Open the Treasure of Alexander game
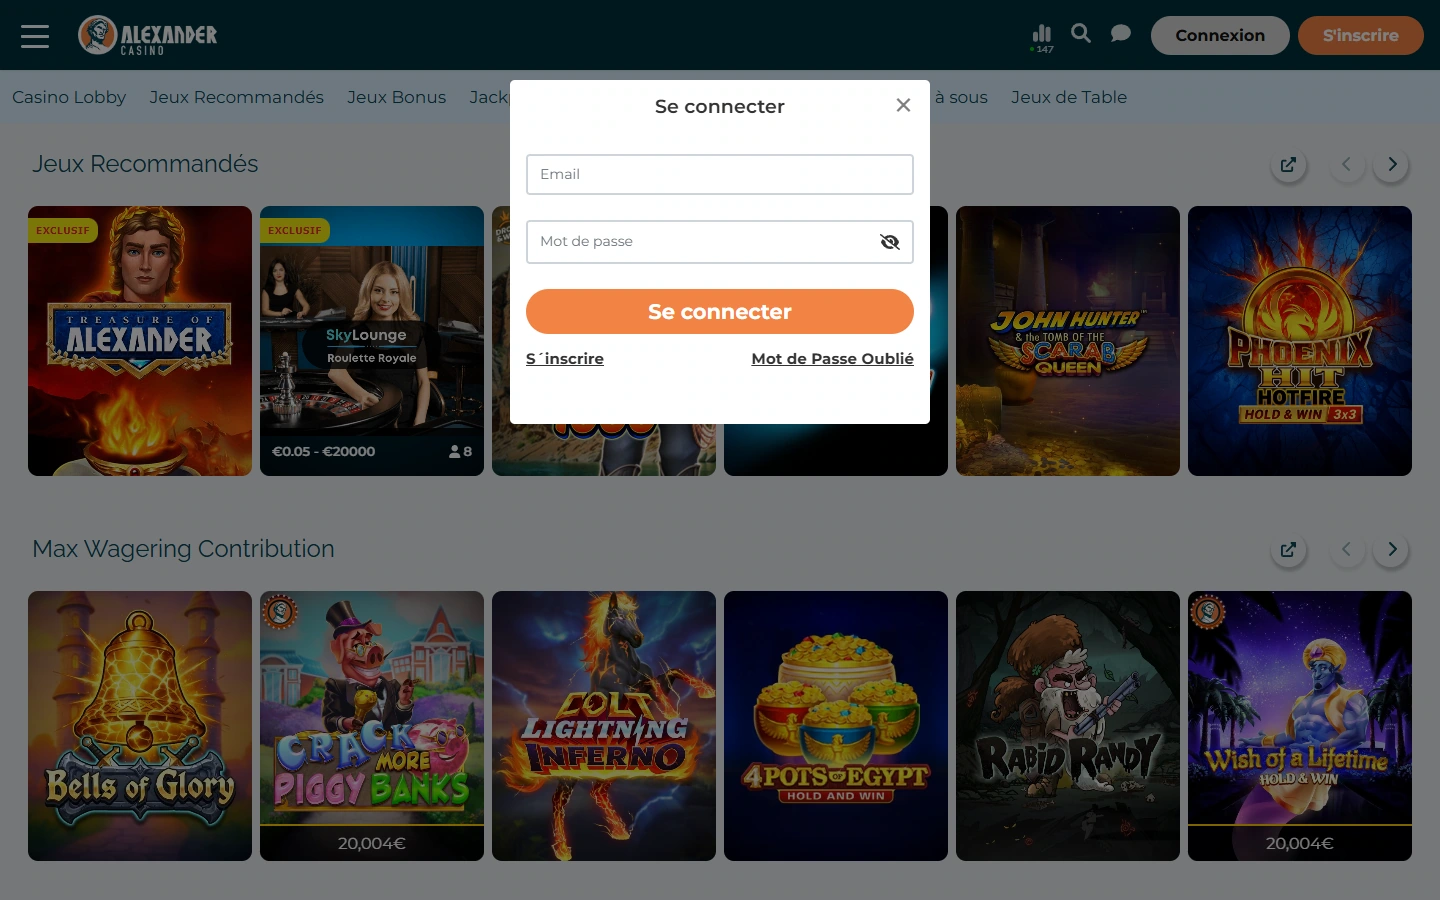Screen dimensions: 1440x900 (140, 341)
